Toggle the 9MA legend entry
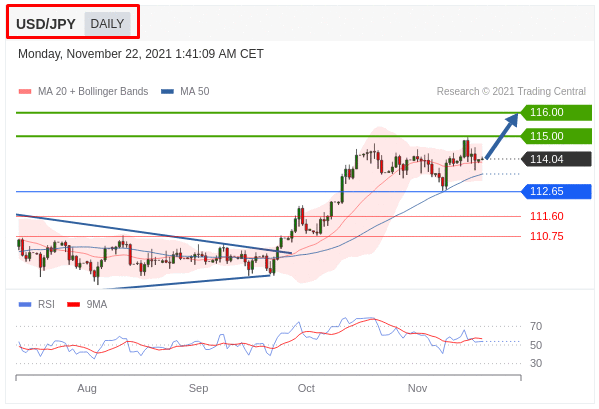Viewport: 599px width, 409px height. click(x=87, y=304)
